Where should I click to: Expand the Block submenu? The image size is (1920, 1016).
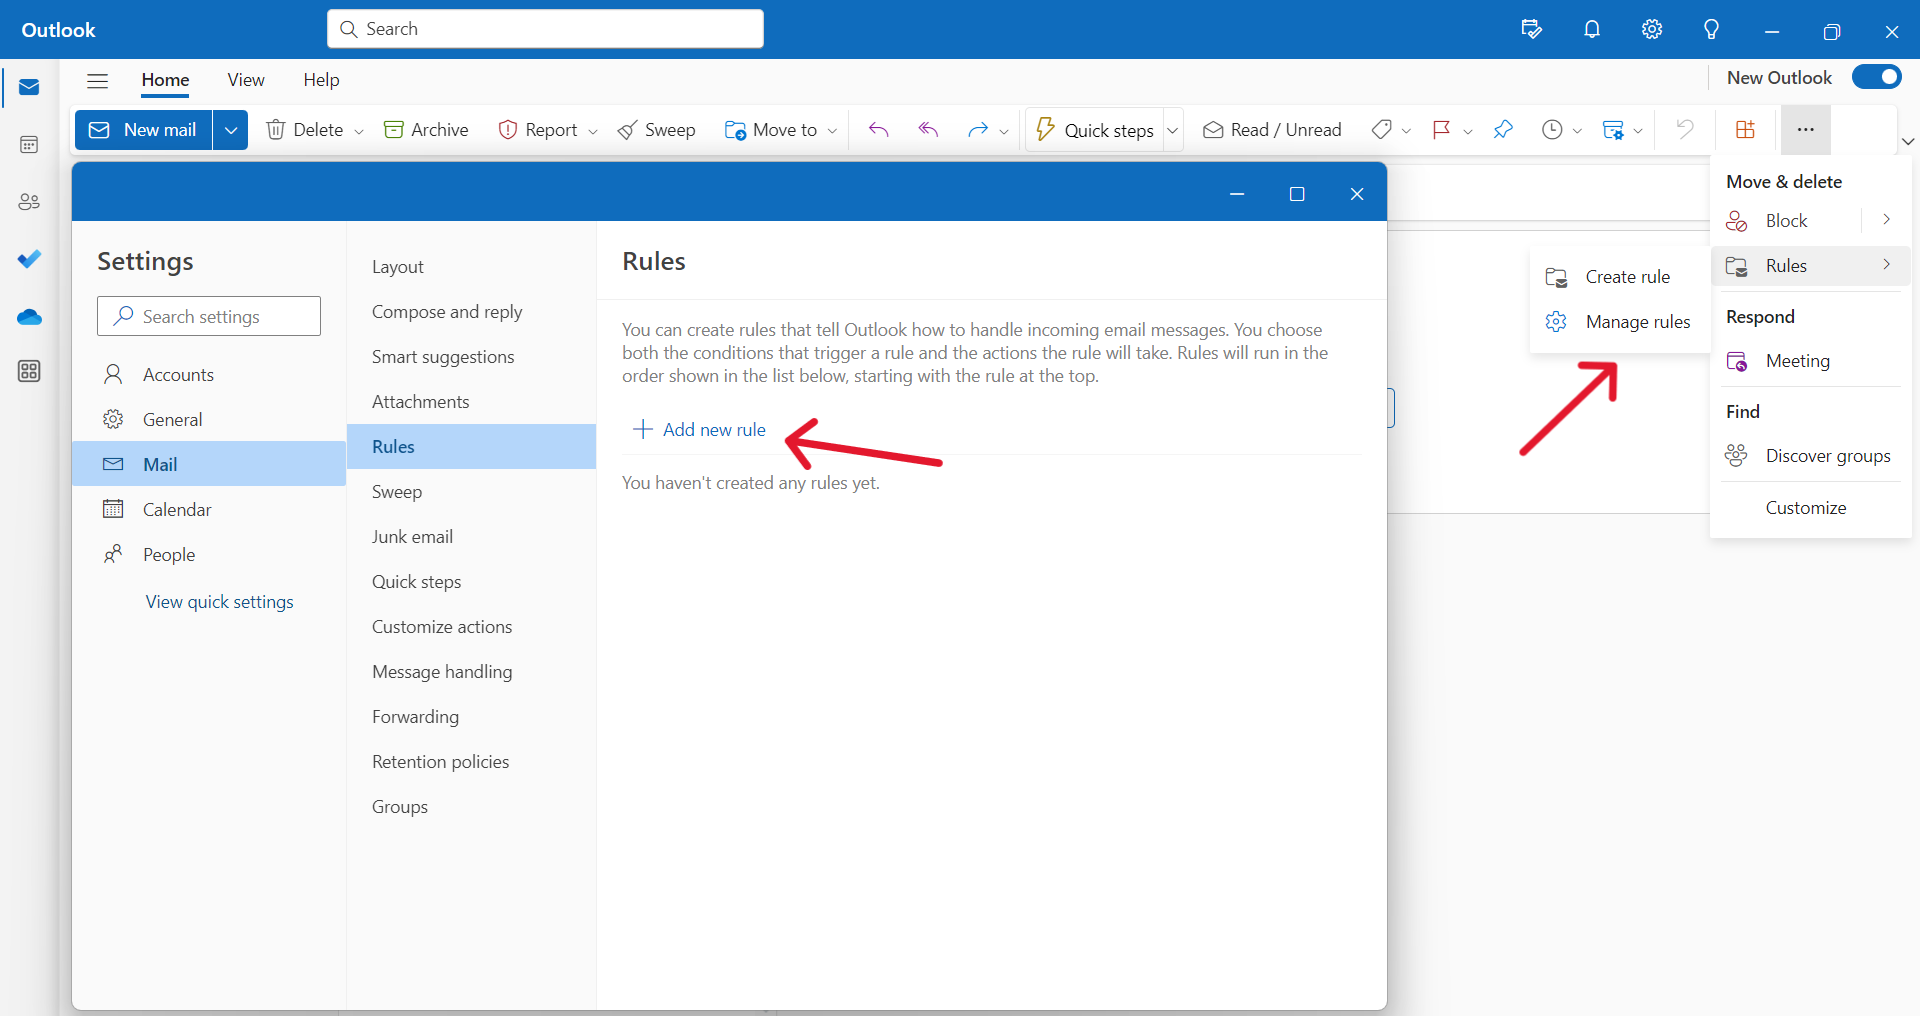[x=1886, y=220]
